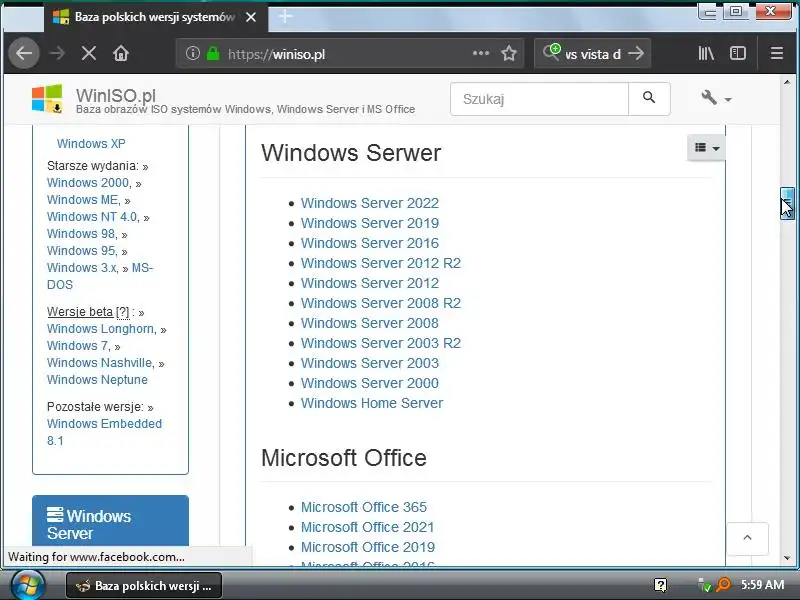The width and height of the screenshot is (800, 600).
Task: Open the Firefox Library icon
Action: coord(706,53)
